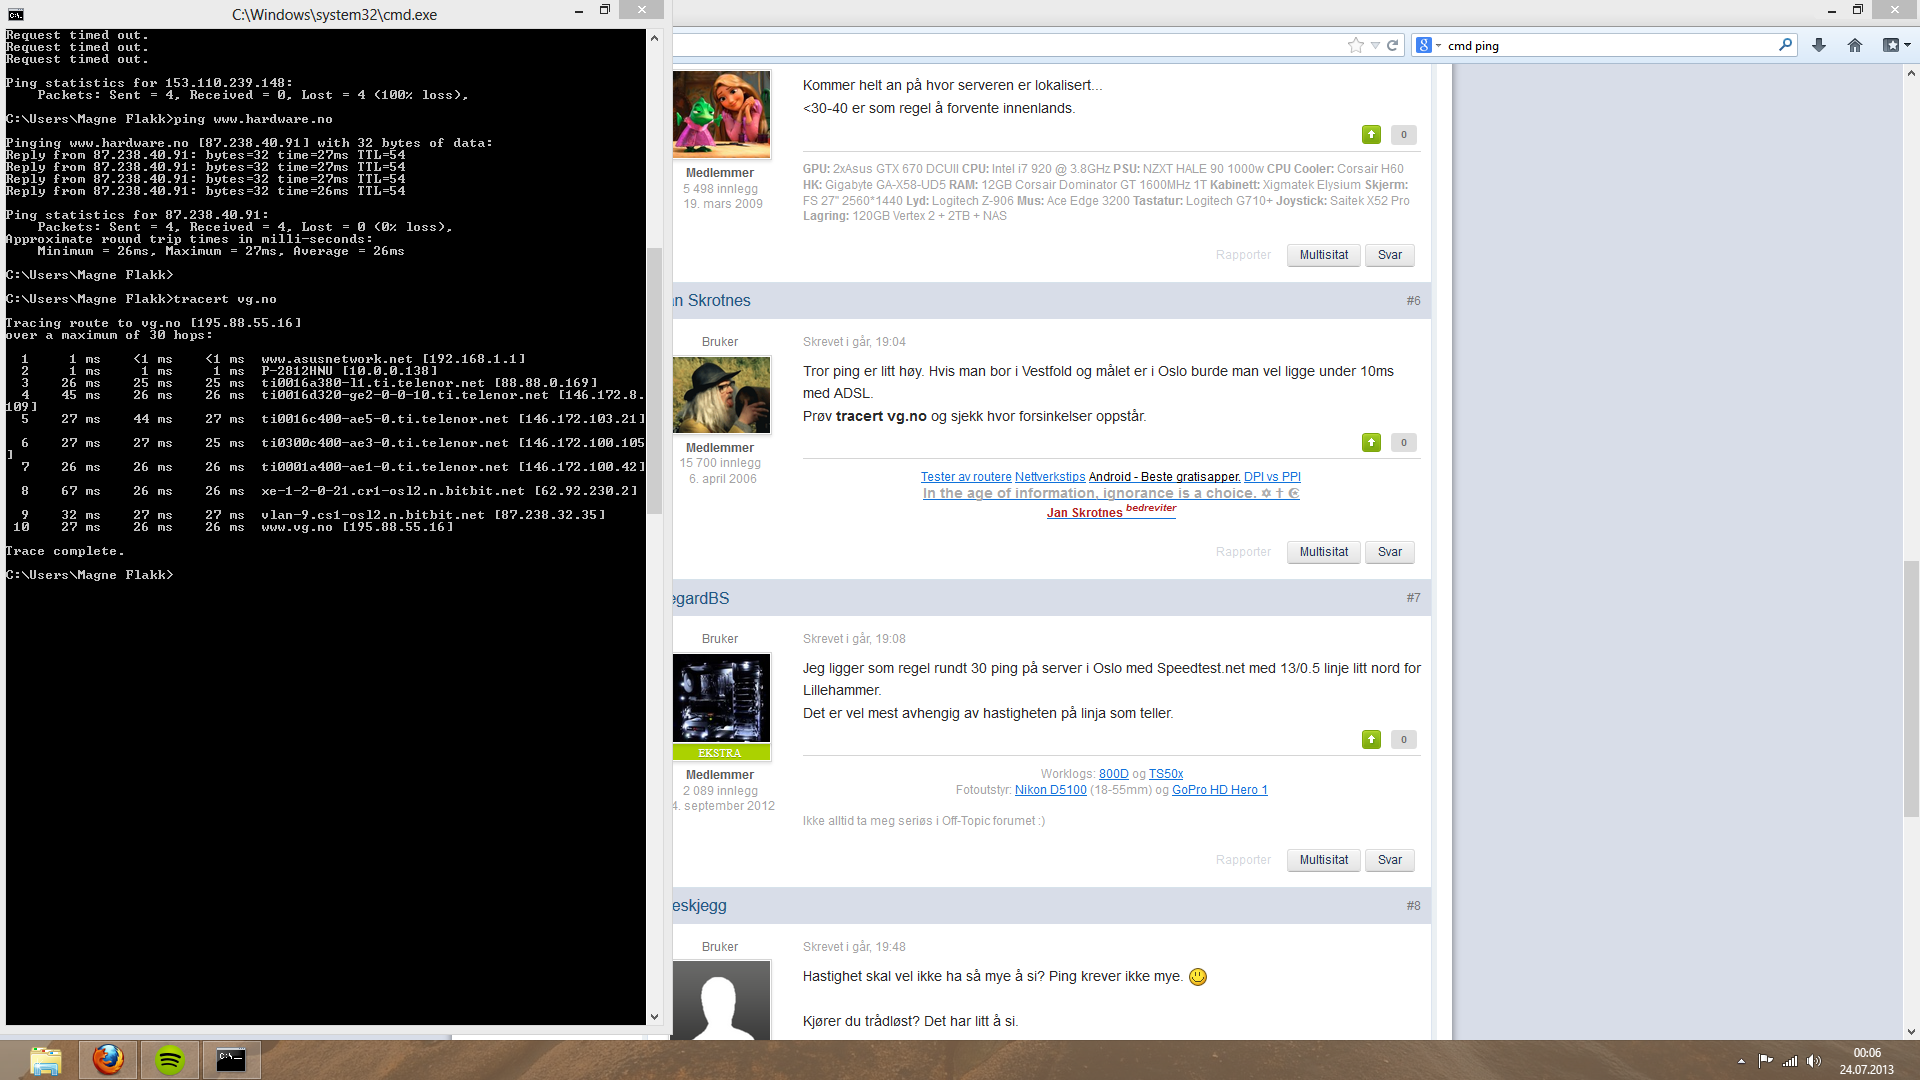Viewport: 1920px width, 1080px height.
Task: Open the post permalink #7
Action: [1413, 598]
